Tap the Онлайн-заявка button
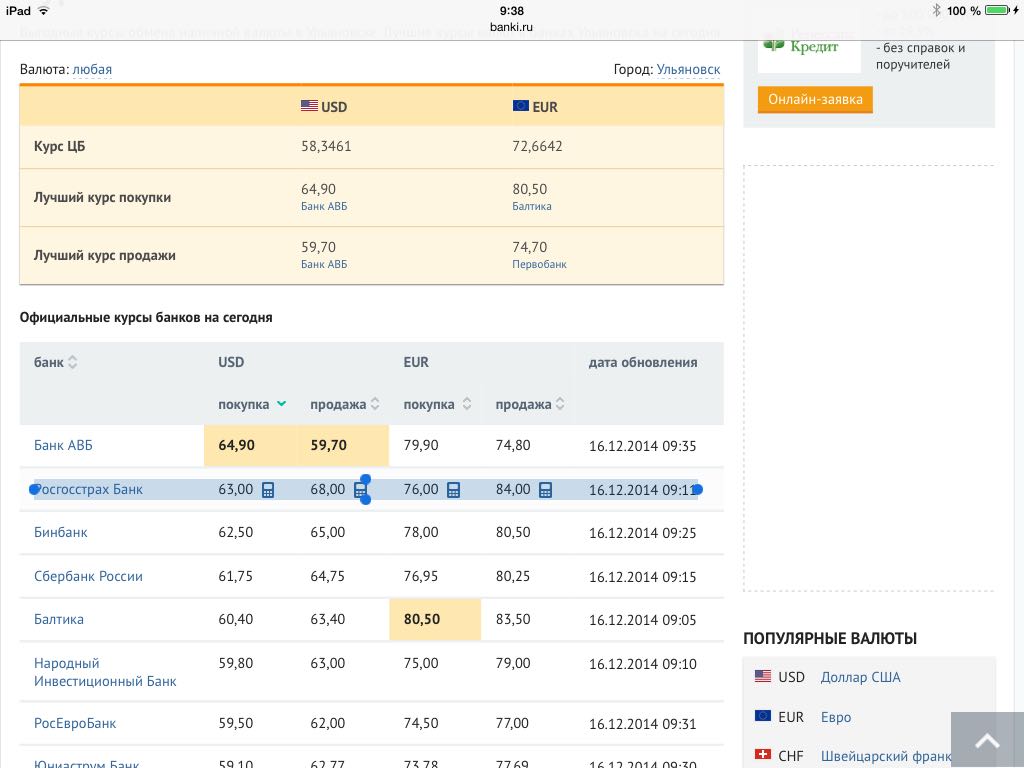 (815, 100)
